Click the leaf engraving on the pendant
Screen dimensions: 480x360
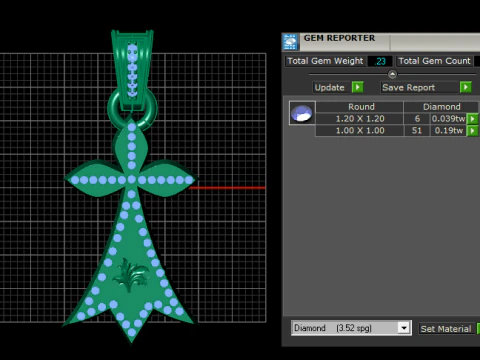pyautogui.click(x=130, y=274)
